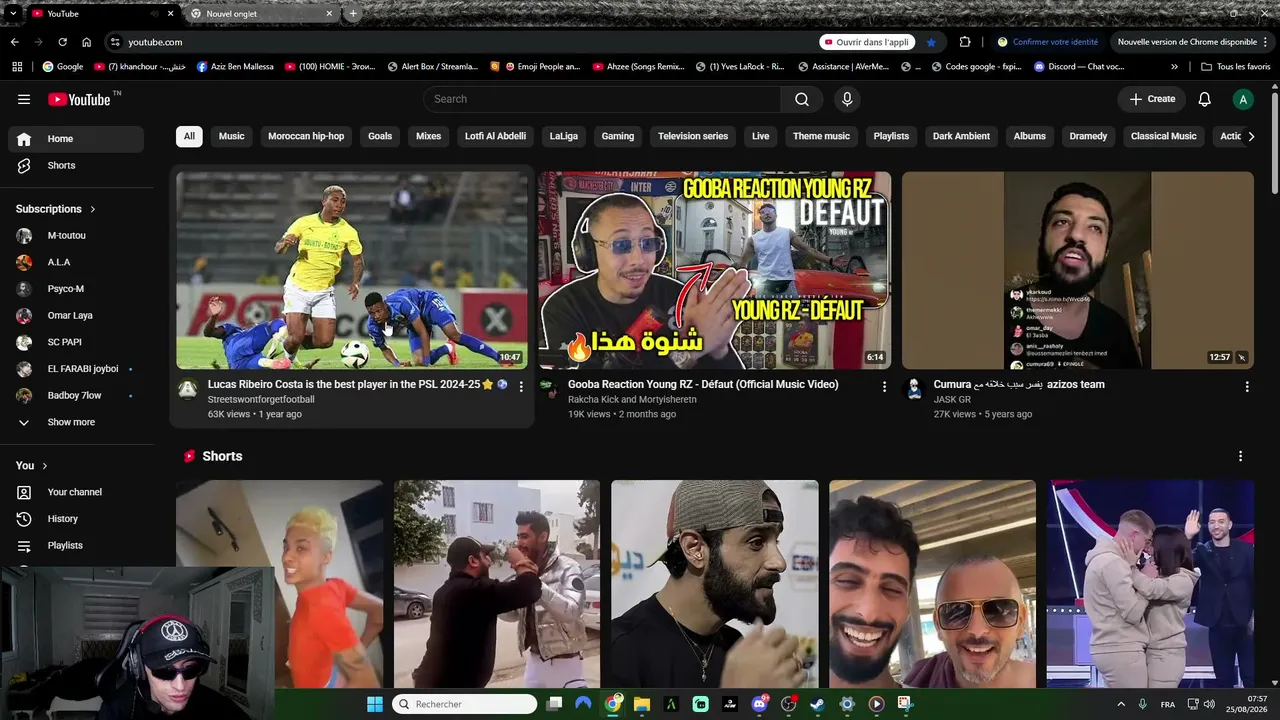Click the JASK GR channel avatar

coord(914,389)
